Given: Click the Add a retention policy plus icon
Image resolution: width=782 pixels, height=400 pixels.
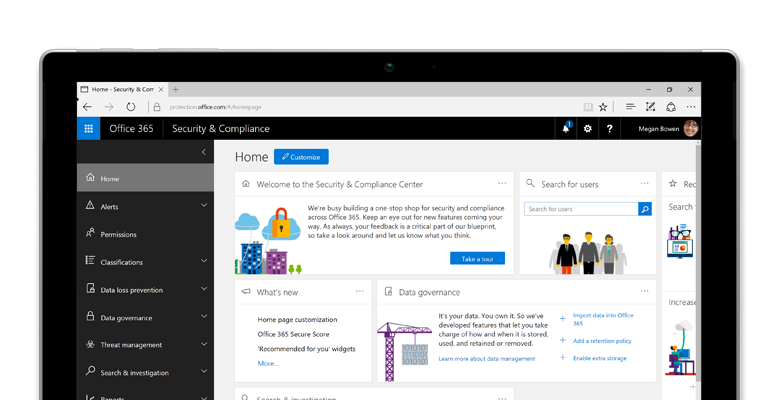Looking at the screenshot, I should [x=563, y=340].
